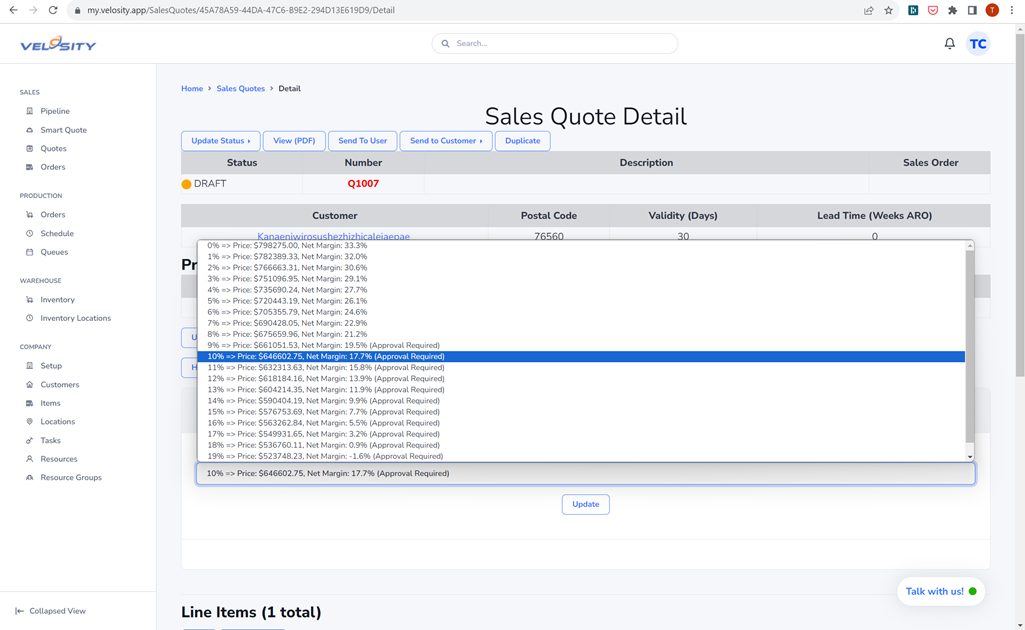Viewport: 1025px width, 630px height.
Task: Open Pipeline from the sidebar
Action: pyautogui.click(x=55, y=111)
